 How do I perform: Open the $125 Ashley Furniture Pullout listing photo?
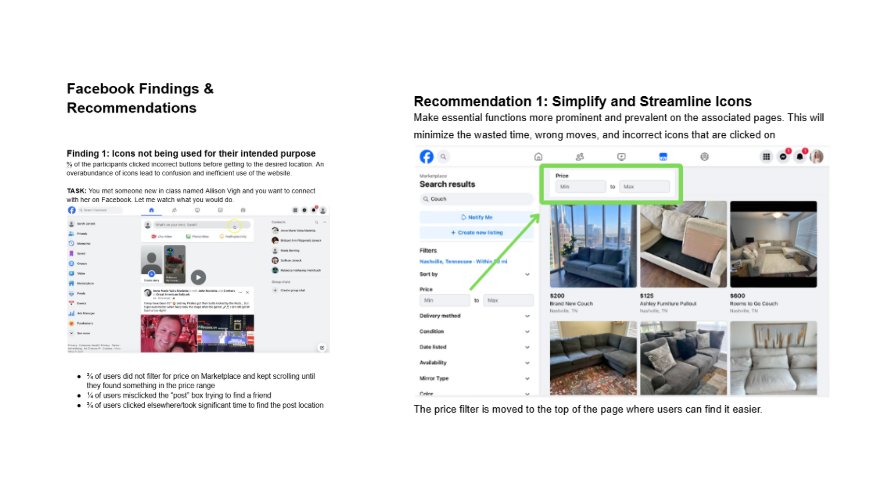pyautogui.click(x=683, y=245)
